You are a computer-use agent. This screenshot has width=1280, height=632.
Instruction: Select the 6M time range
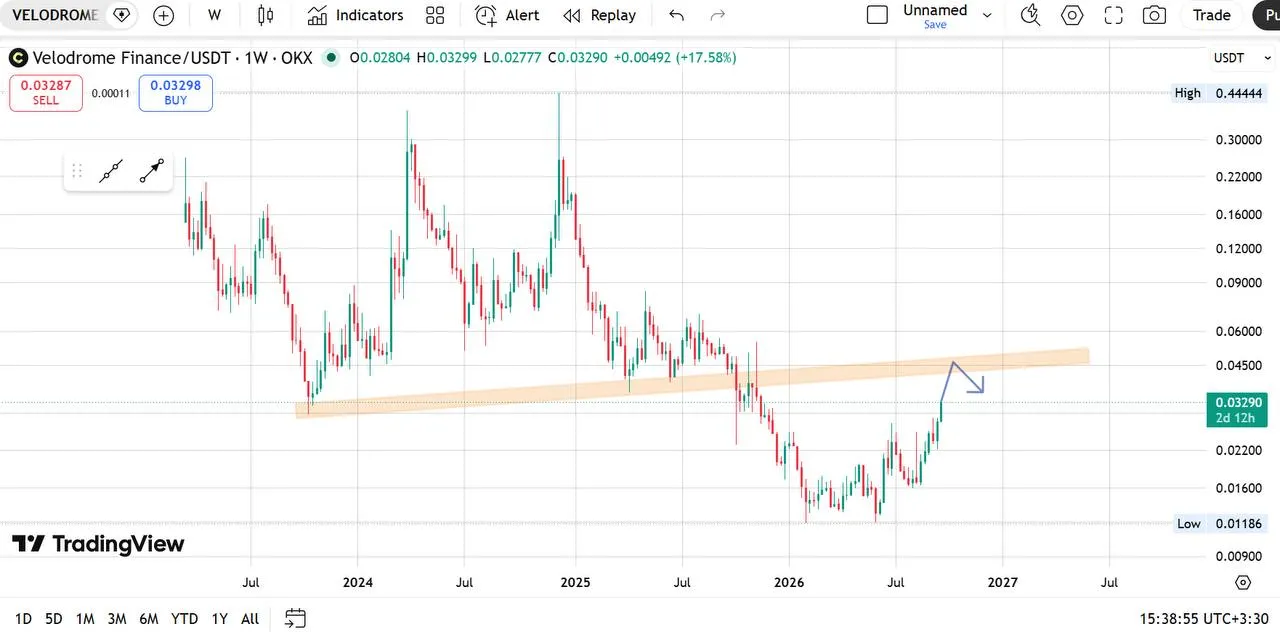coord(149,619)
